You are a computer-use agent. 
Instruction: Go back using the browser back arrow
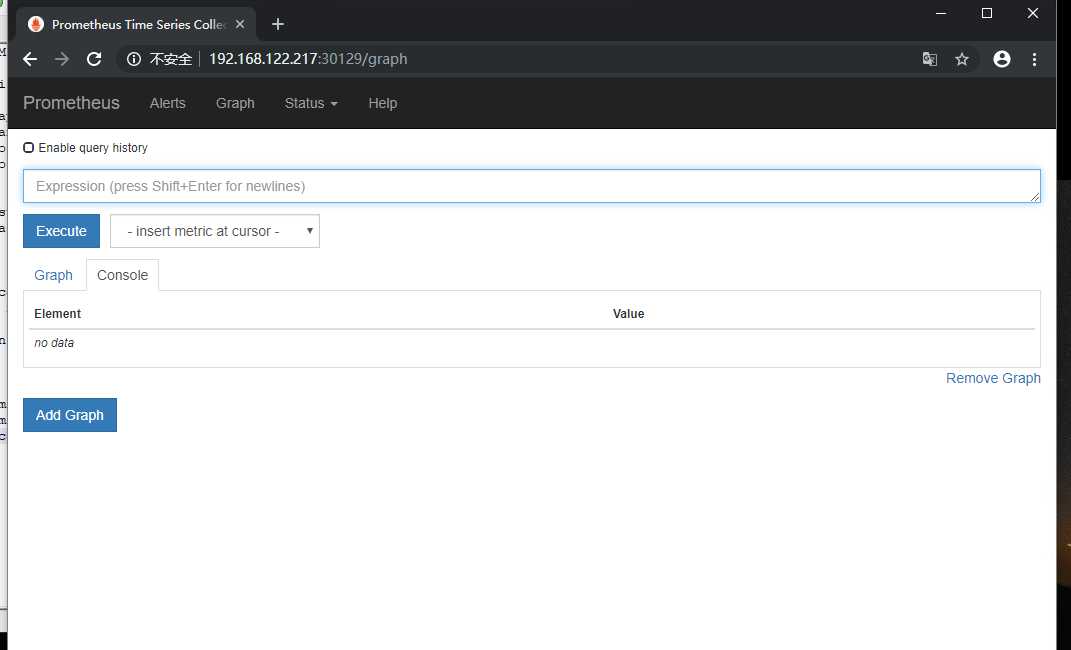[30, 59]
